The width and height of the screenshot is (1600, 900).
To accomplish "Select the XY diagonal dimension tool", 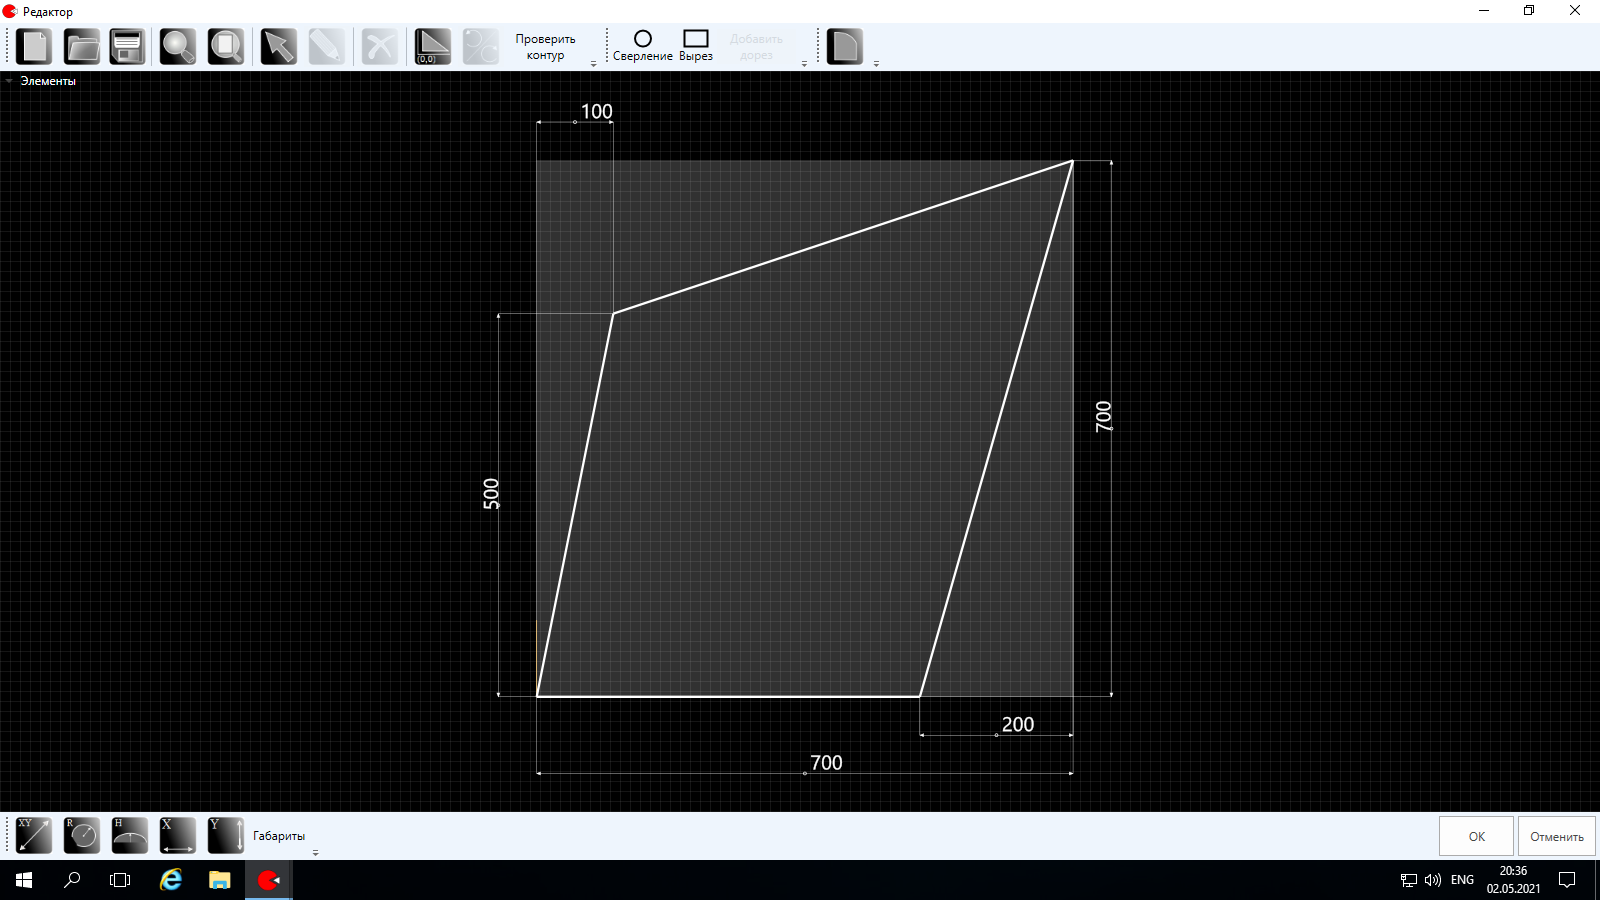I will [34, 835].
